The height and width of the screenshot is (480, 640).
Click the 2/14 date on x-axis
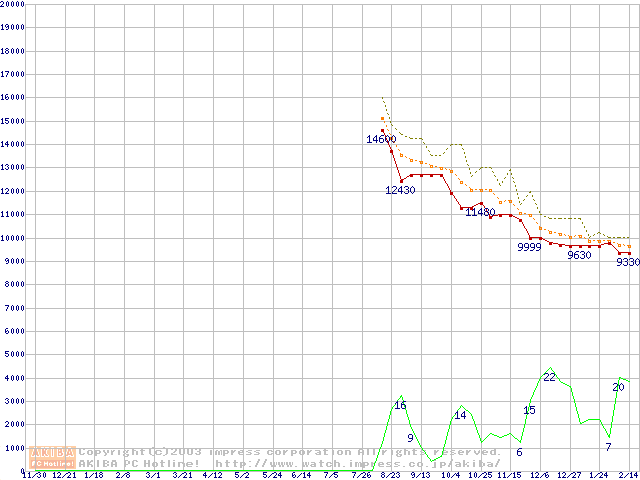click(x=628, y=475)
